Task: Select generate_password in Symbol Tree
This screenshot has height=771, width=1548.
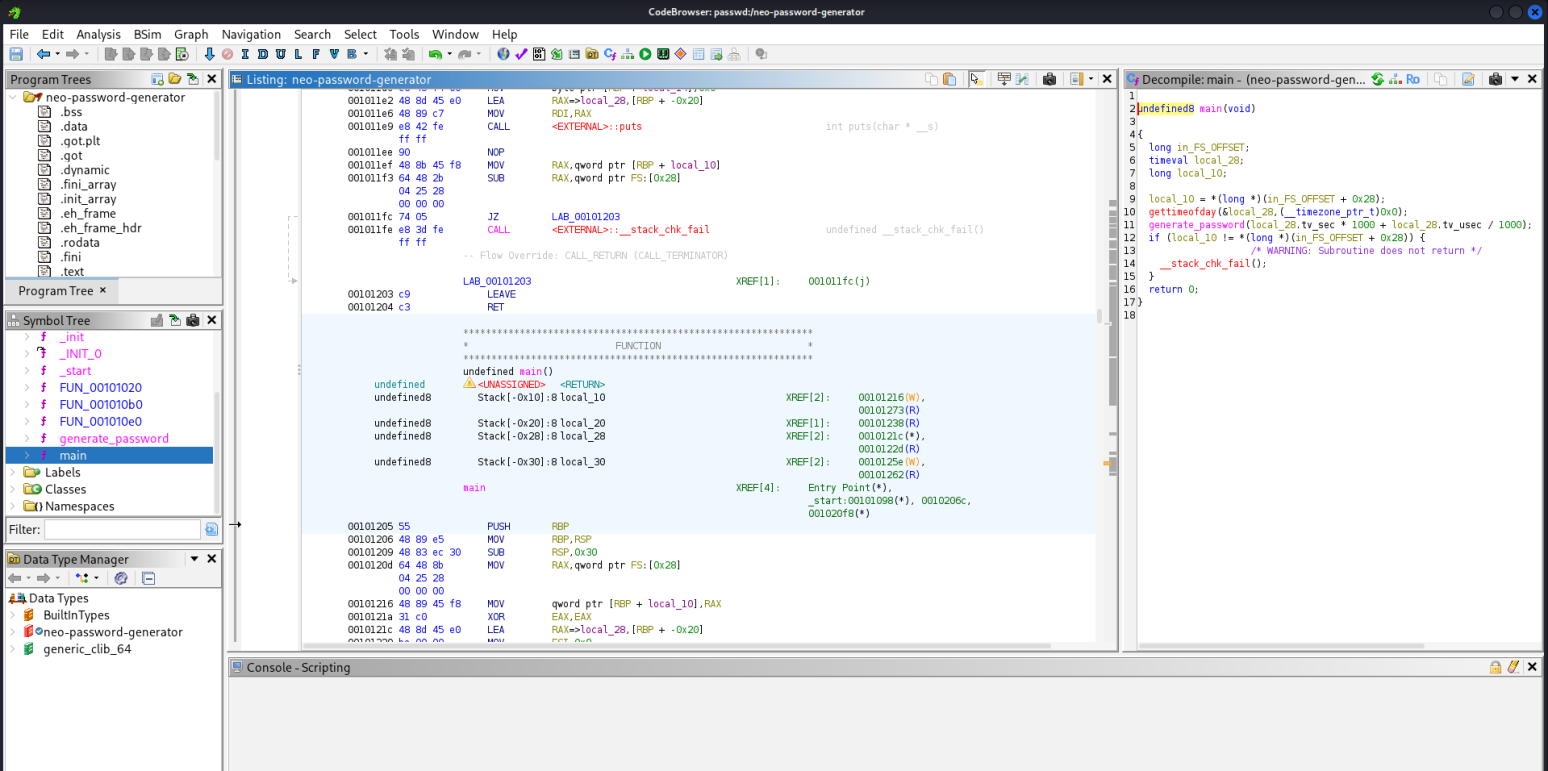Action: (x=113, y=438)
